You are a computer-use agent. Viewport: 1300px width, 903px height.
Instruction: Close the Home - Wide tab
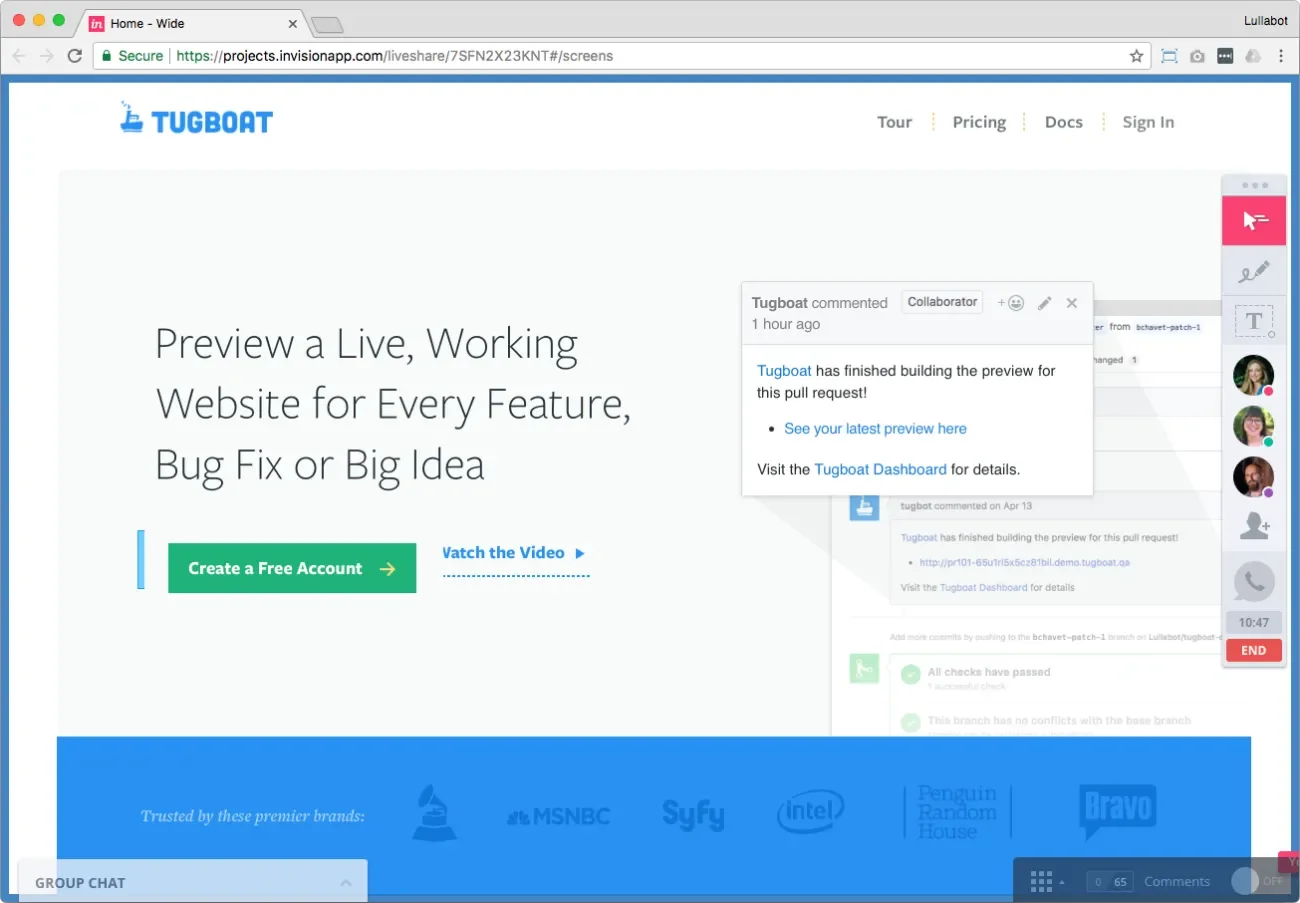click(293, 23)
